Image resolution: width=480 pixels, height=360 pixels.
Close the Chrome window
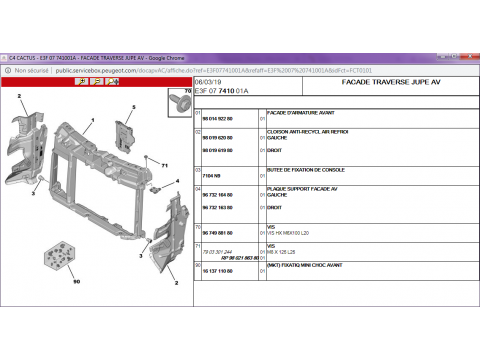tap(470, 56)
